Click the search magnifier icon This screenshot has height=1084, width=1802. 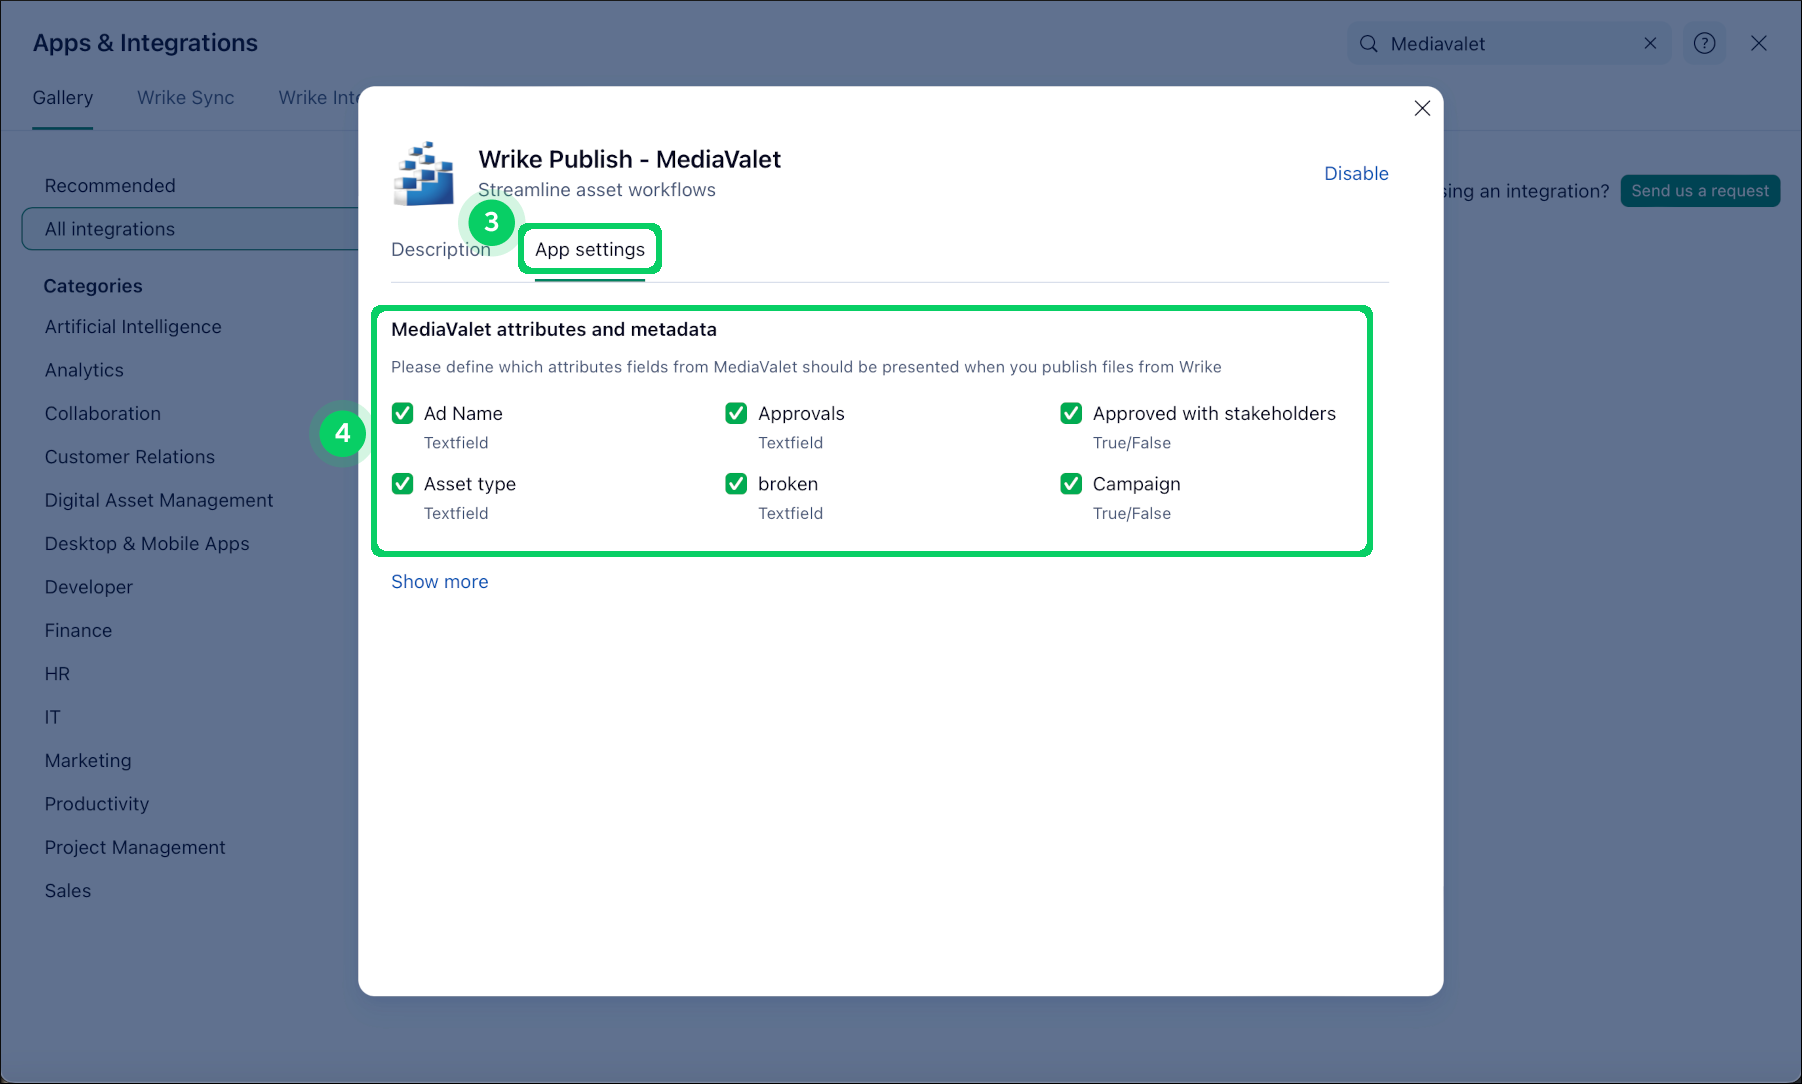point(1369,44)
